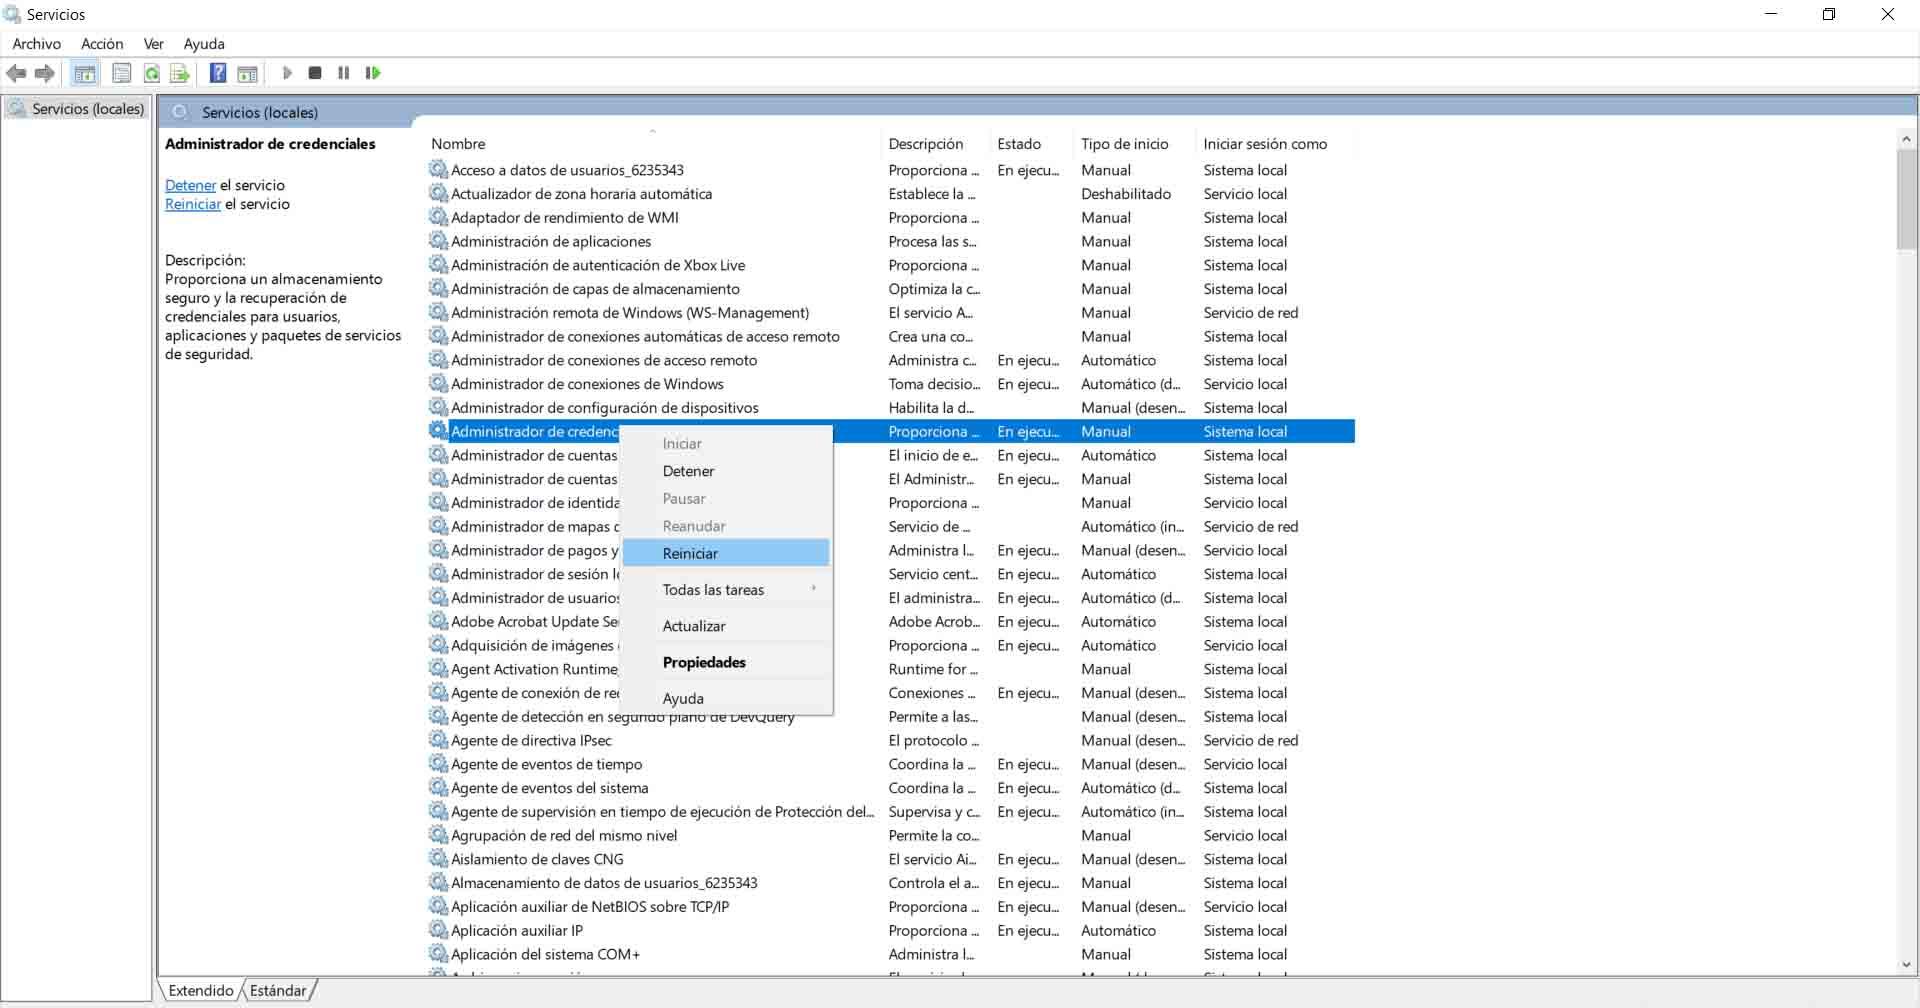Click the Detener el servicio link
The image size is (1920, 1008).
click(x=190, y=185)
